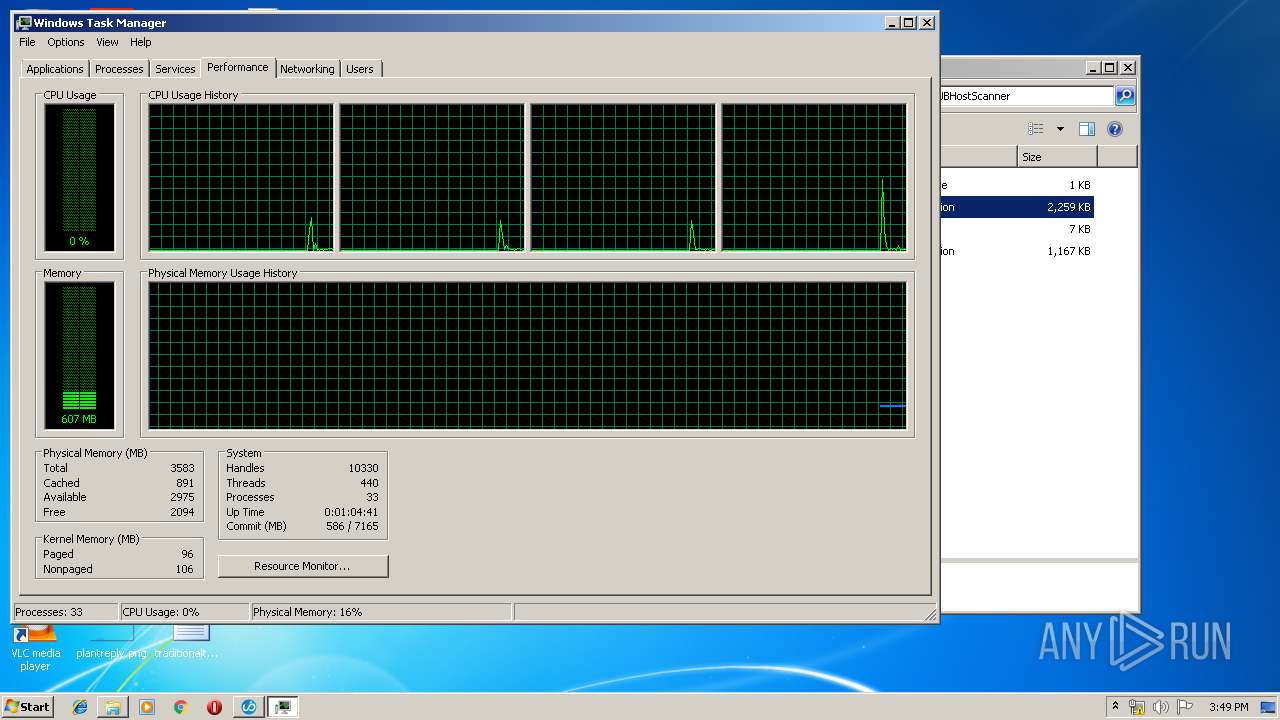
Task: Click the Commit (MB) value 586 / 7165
Action: point(352,526)
